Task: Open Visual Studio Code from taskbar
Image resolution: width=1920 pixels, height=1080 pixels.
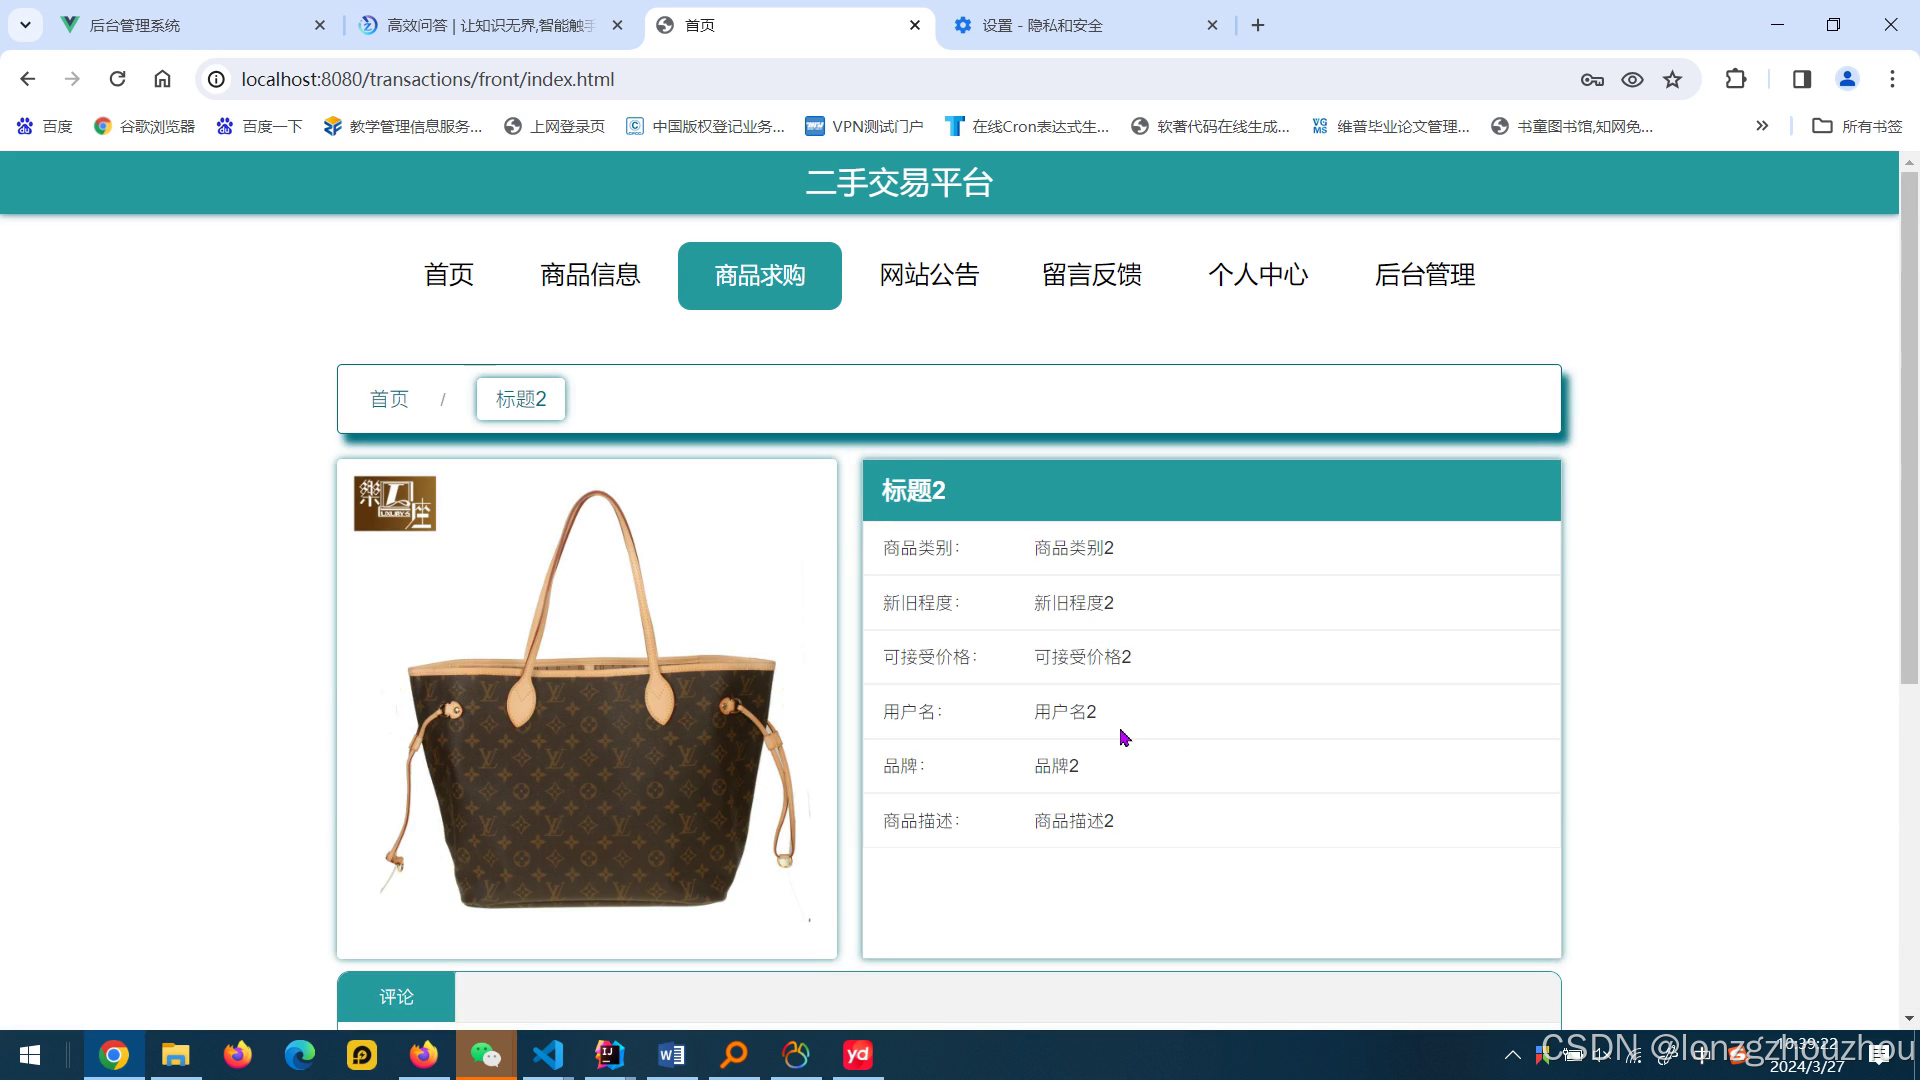Action: [x=548, y=1055]
